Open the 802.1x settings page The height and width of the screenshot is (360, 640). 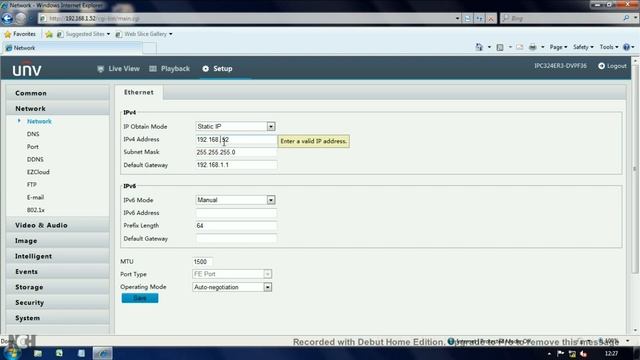(36, 210)
